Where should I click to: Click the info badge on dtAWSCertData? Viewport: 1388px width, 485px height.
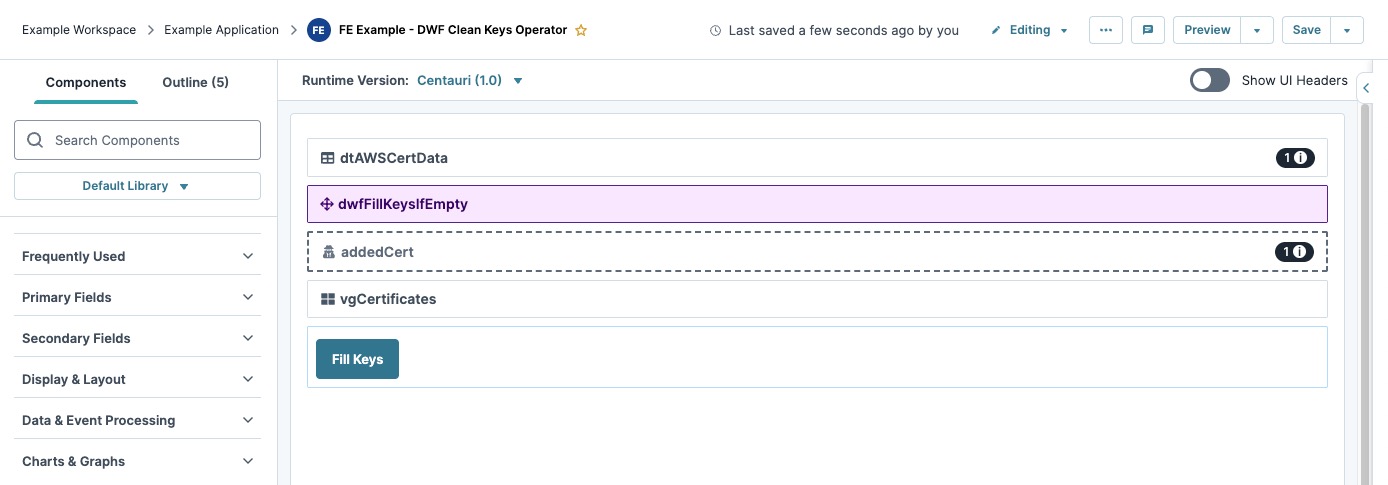[x=1294, y=158]
